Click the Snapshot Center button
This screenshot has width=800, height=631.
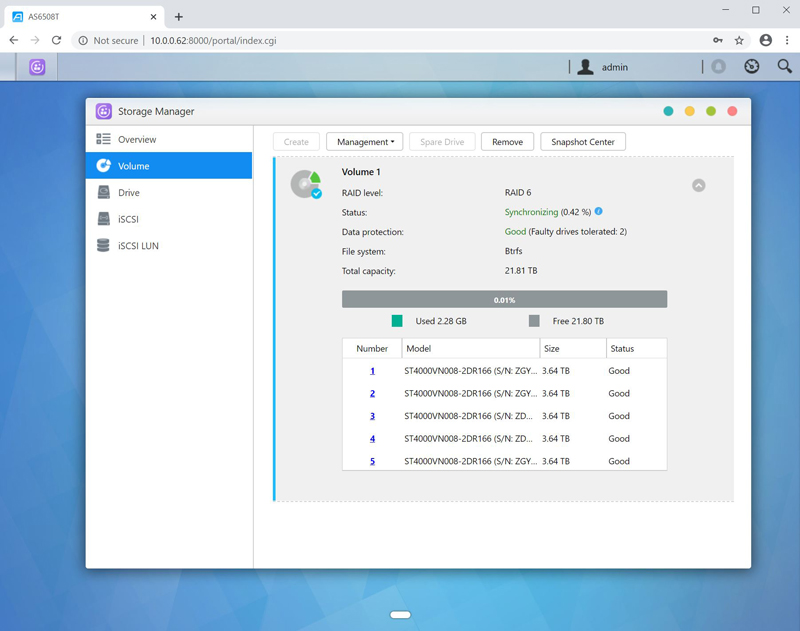[x=583, y=142]
